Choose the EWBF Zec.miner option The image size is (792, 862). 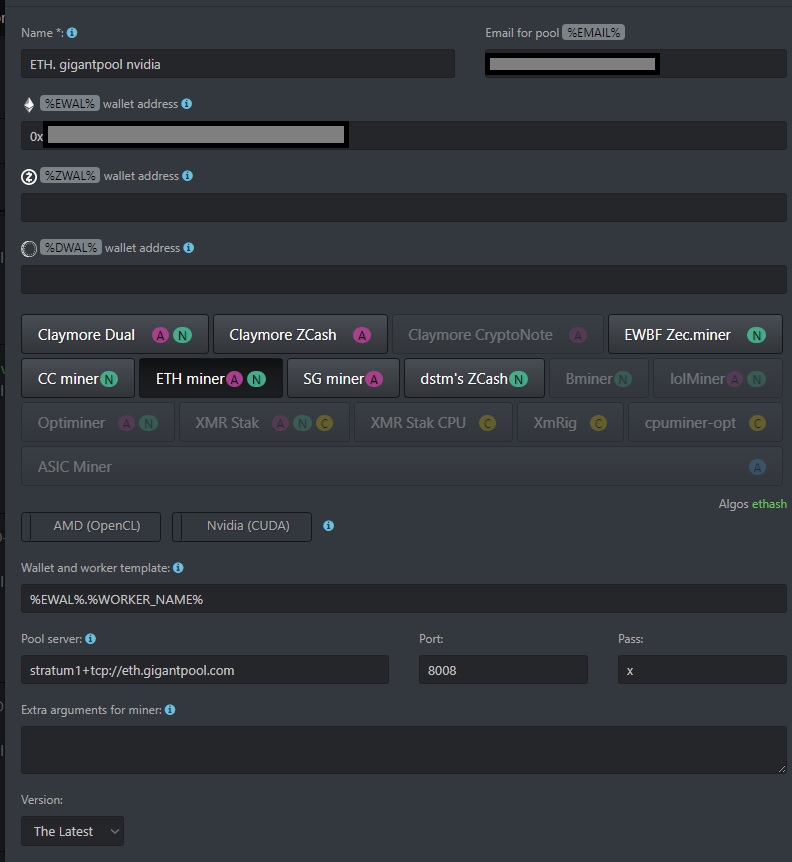tap(694, 335)
